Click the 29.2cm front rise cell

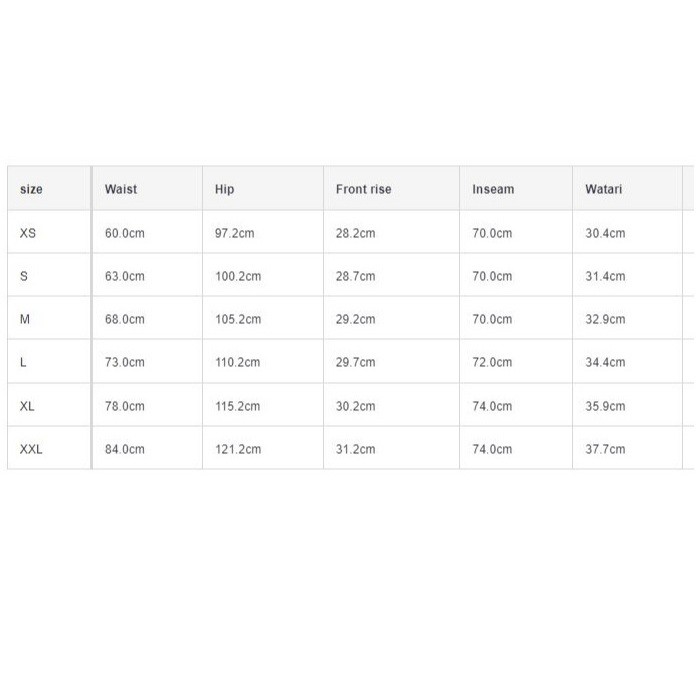356,319
